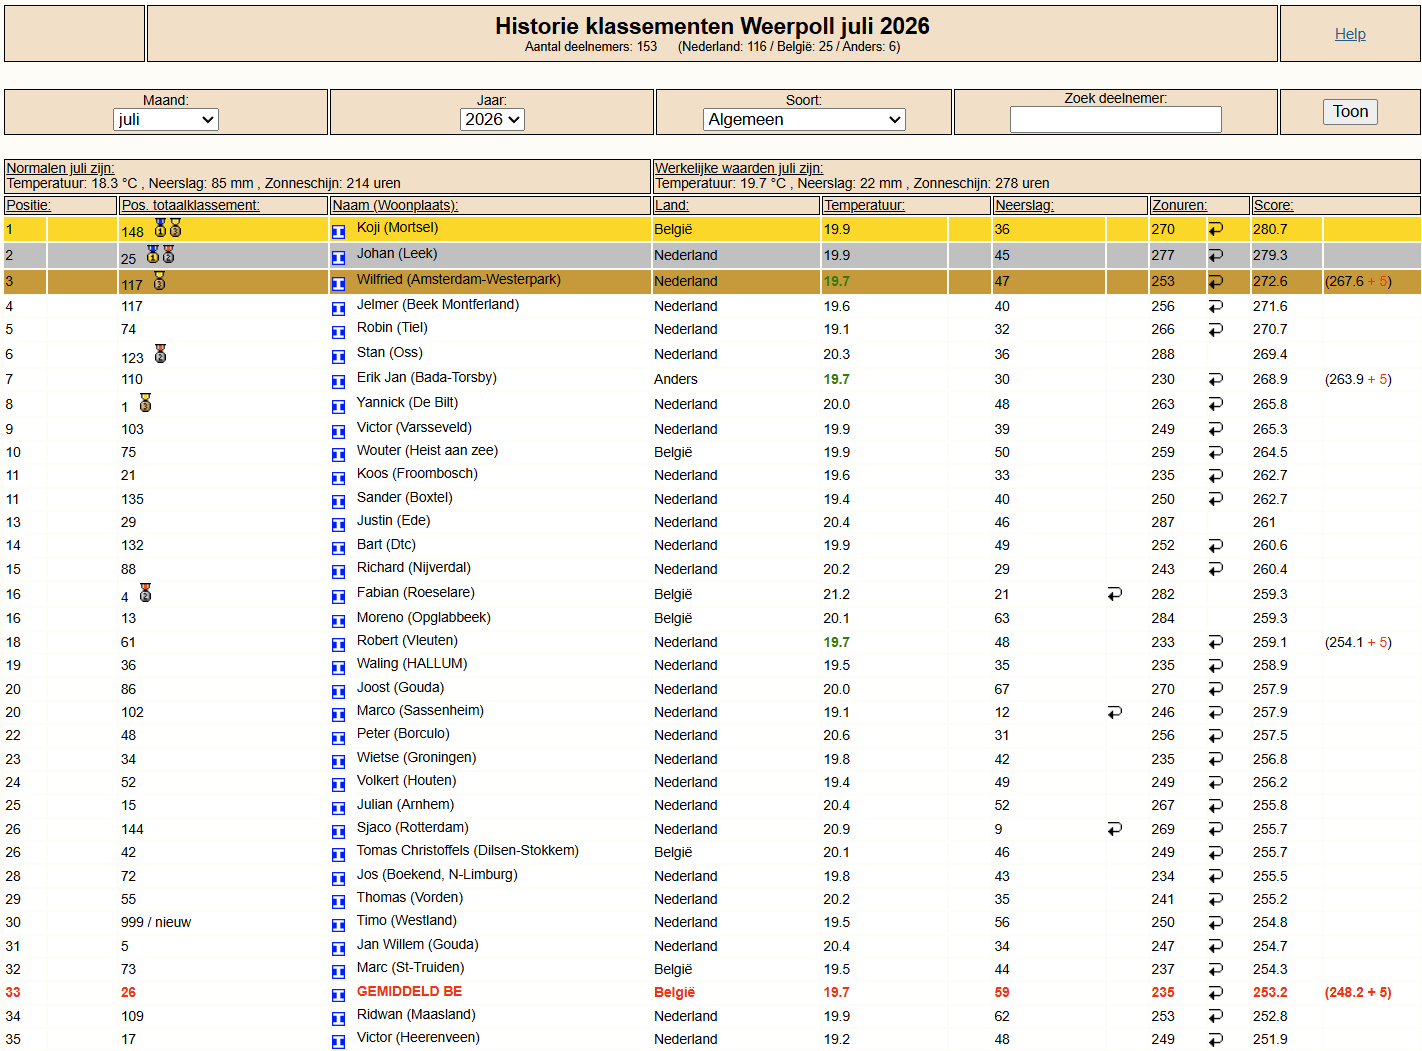
Task: Click the blue info icon for Robin (Tiel)
Action: pyautogui.click(x=338, y=331)
